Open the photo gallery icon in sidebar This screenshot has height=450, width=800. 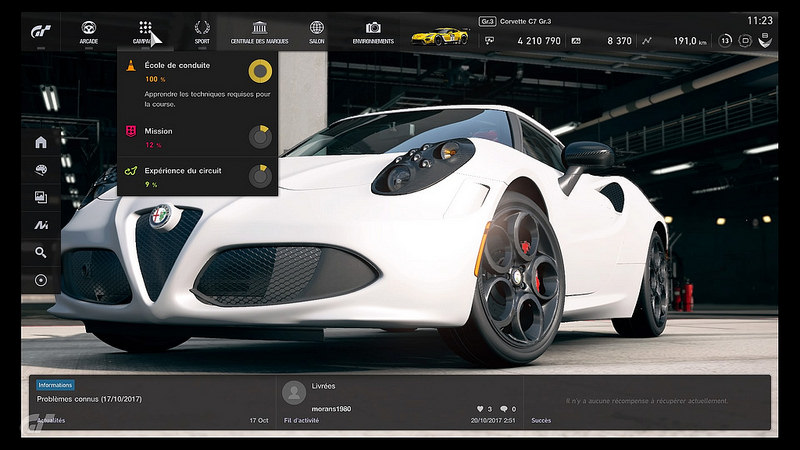coord(41,197)
